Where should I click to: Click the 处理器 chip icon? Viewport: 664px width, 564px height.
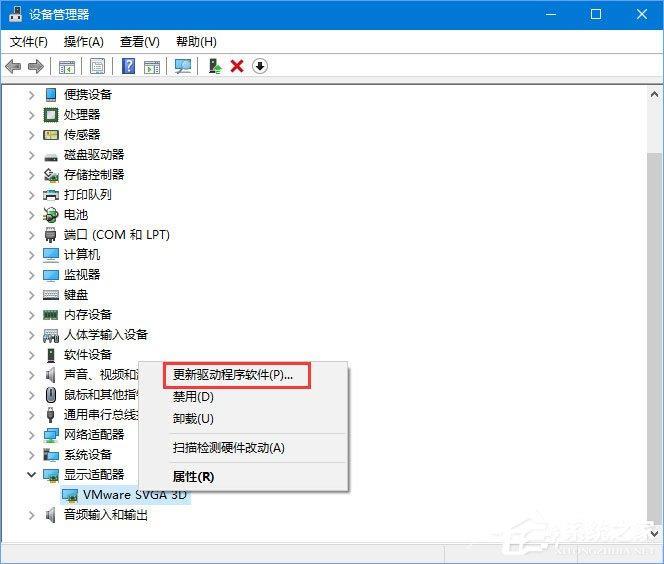click(x=51, y=114)
